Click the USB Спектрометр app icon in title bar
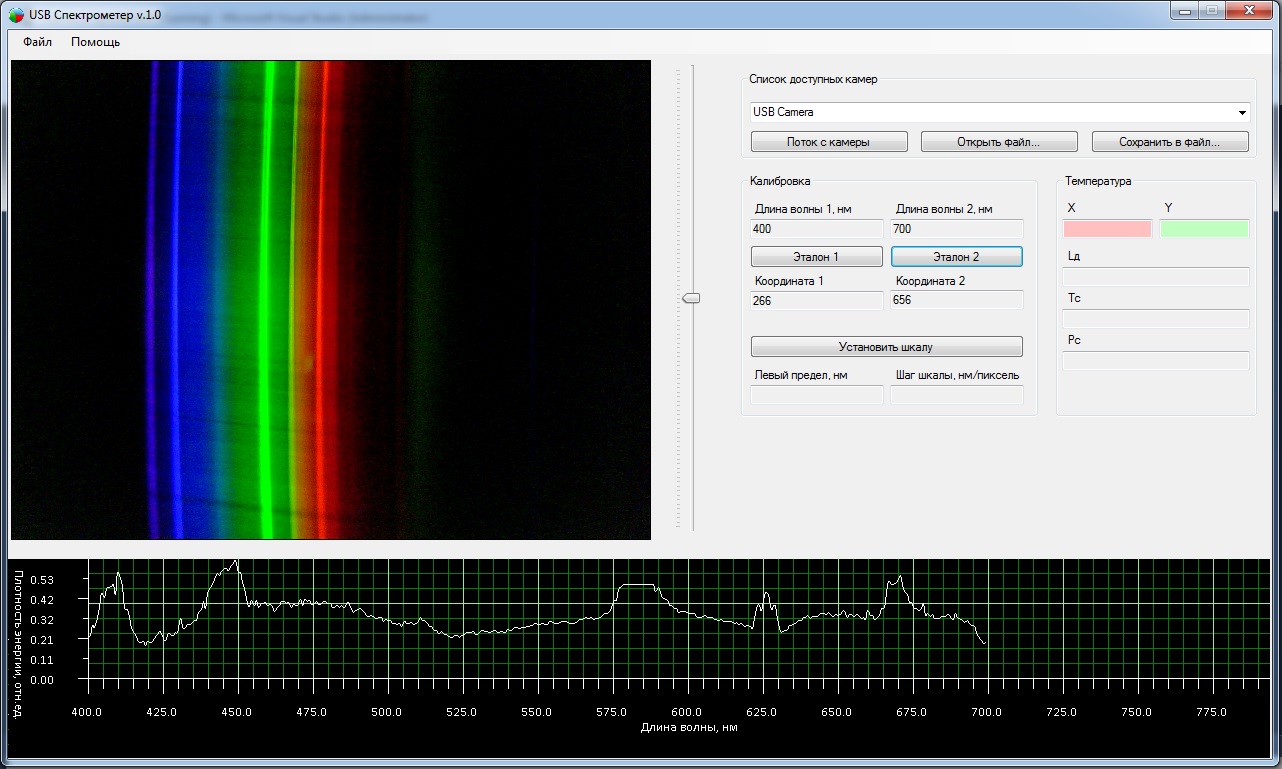Screen dimensions: 1282x769 click(x=16, y=15)
